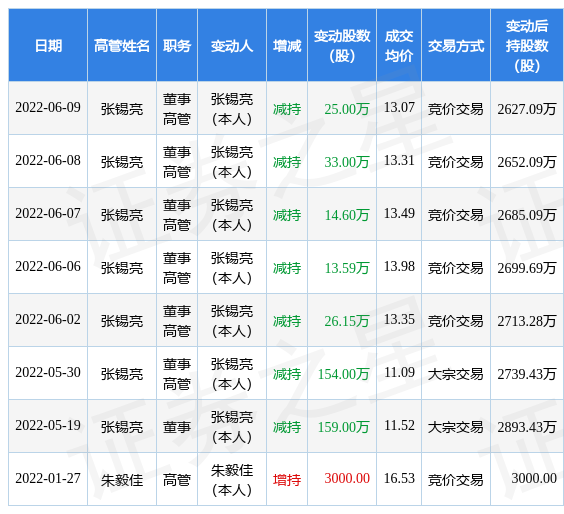Image resolution: width=564 pixels, height=514 pixels.
Task: Click 竞价交易 in the 2022-01-27 row
Action: (x=455, y=480)
